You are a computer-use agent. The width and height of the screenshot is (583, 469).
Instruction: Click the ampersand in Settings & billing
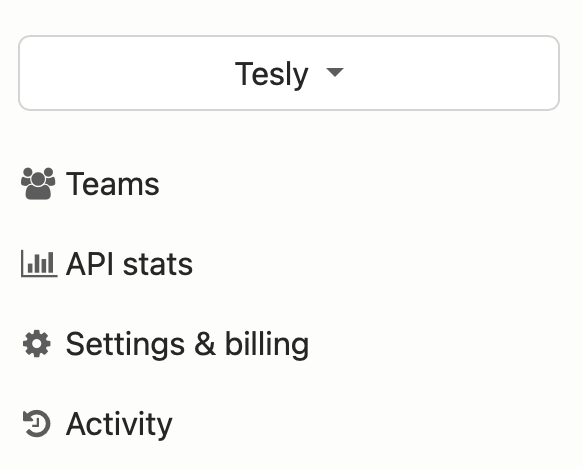(x=205, y=344)
